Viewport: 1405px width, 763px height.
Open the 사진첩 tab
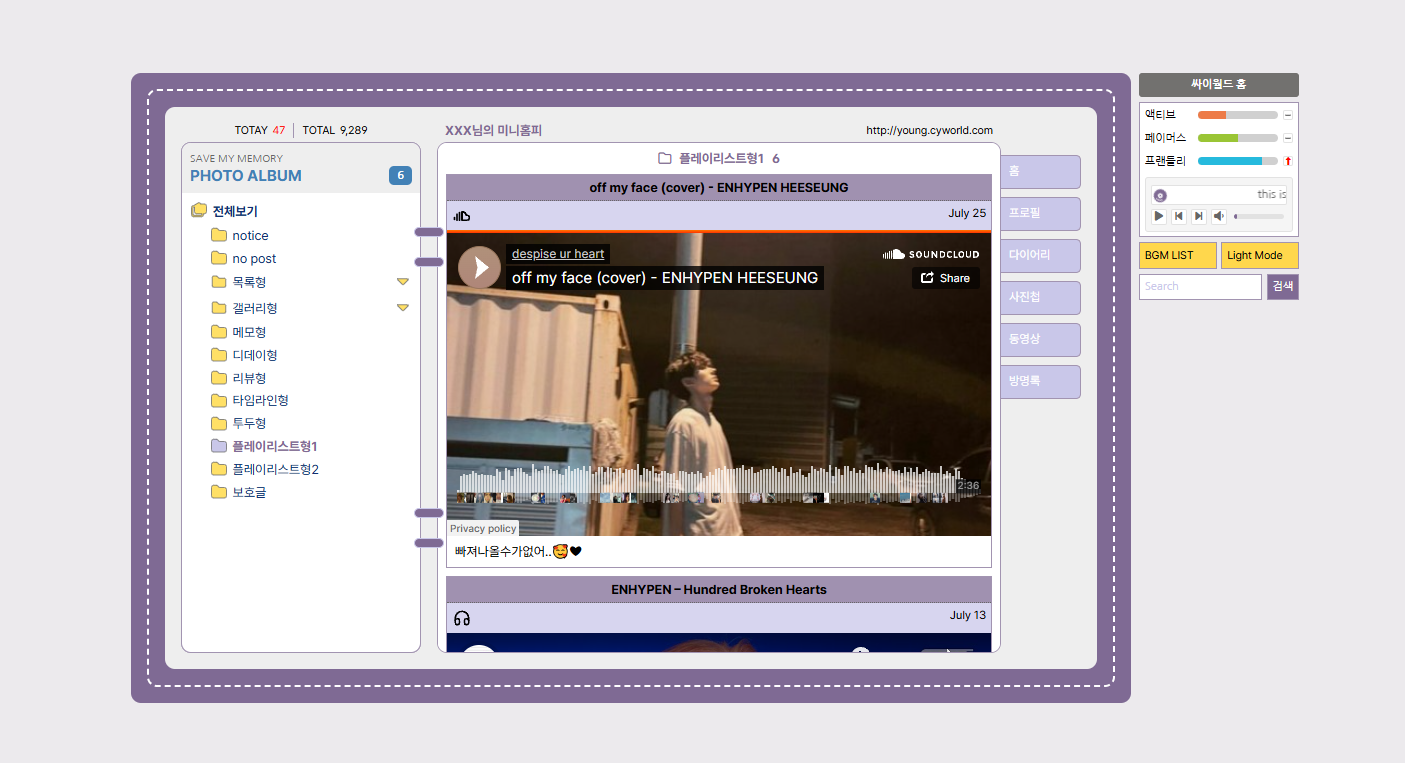(1041, 298)
